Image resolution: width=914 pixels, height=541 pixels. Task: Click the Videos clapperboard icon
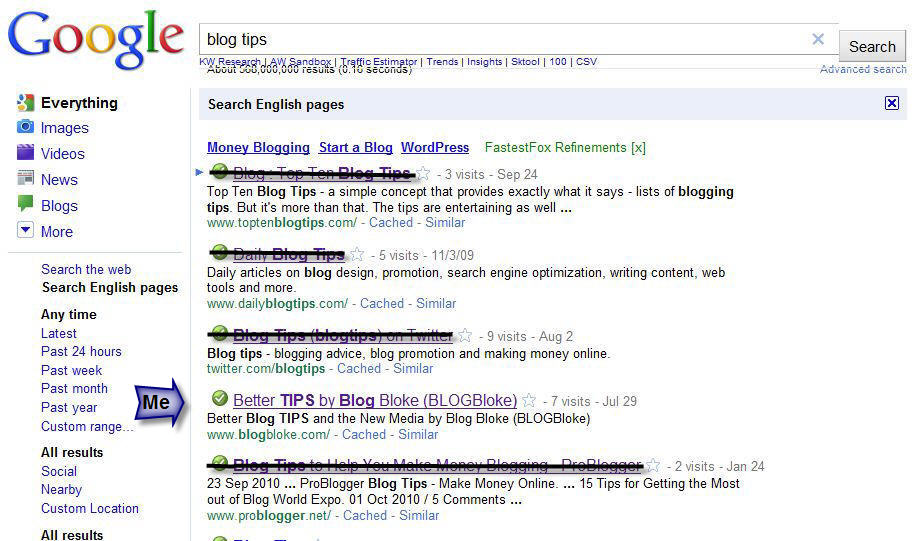[x=25, y=152]
